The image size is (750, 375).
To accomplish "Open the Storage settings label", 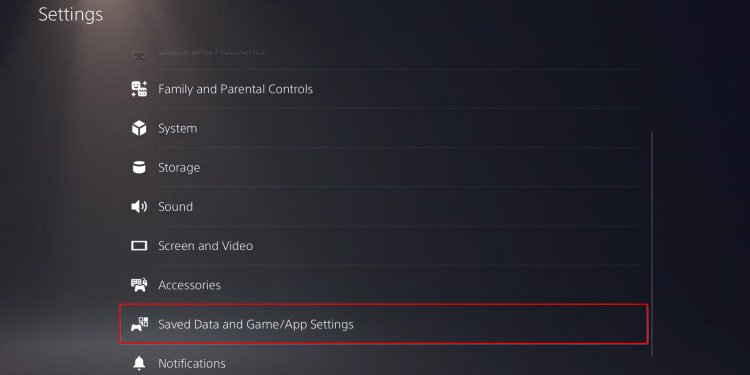I will tap(179, 167).
